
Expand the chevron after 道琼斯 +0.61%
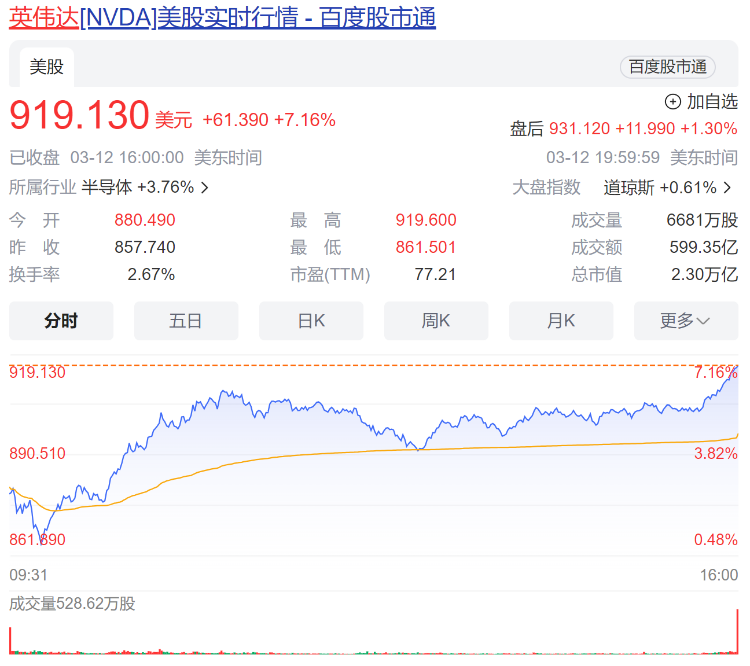(728, 188)
